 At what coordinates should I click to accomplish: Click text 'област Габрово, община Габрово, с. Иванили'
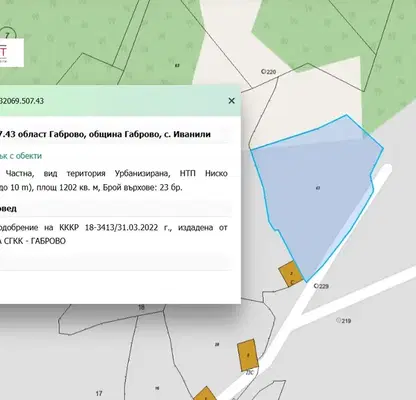pyautogui.click(x=114, y=134)
